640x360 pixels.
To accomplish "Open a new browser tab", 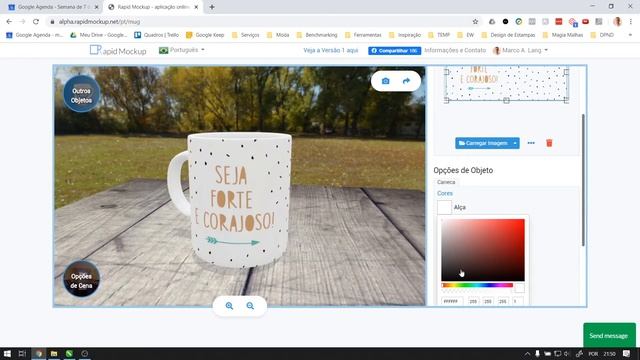I will 212,7.
